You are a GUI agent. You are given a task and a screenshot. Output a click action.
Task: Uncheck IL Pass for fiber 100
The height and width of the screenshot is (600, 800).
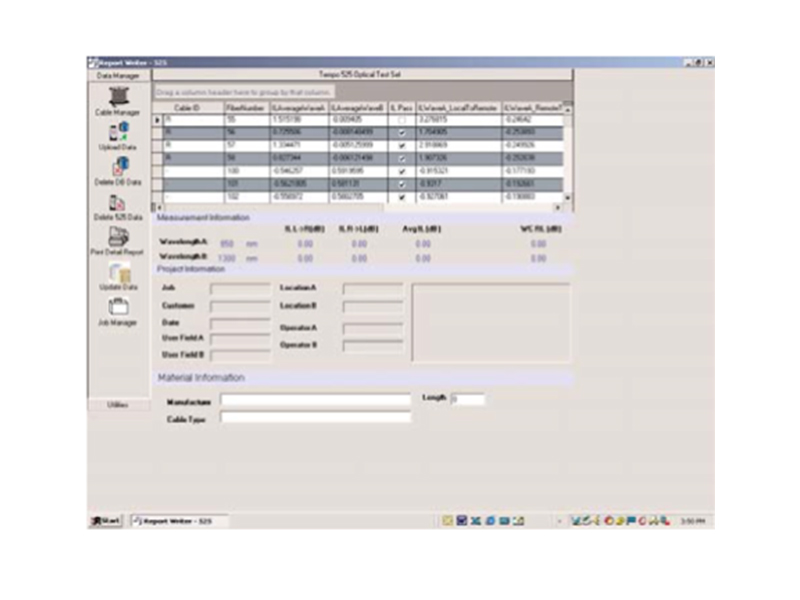tap(402, 171)
